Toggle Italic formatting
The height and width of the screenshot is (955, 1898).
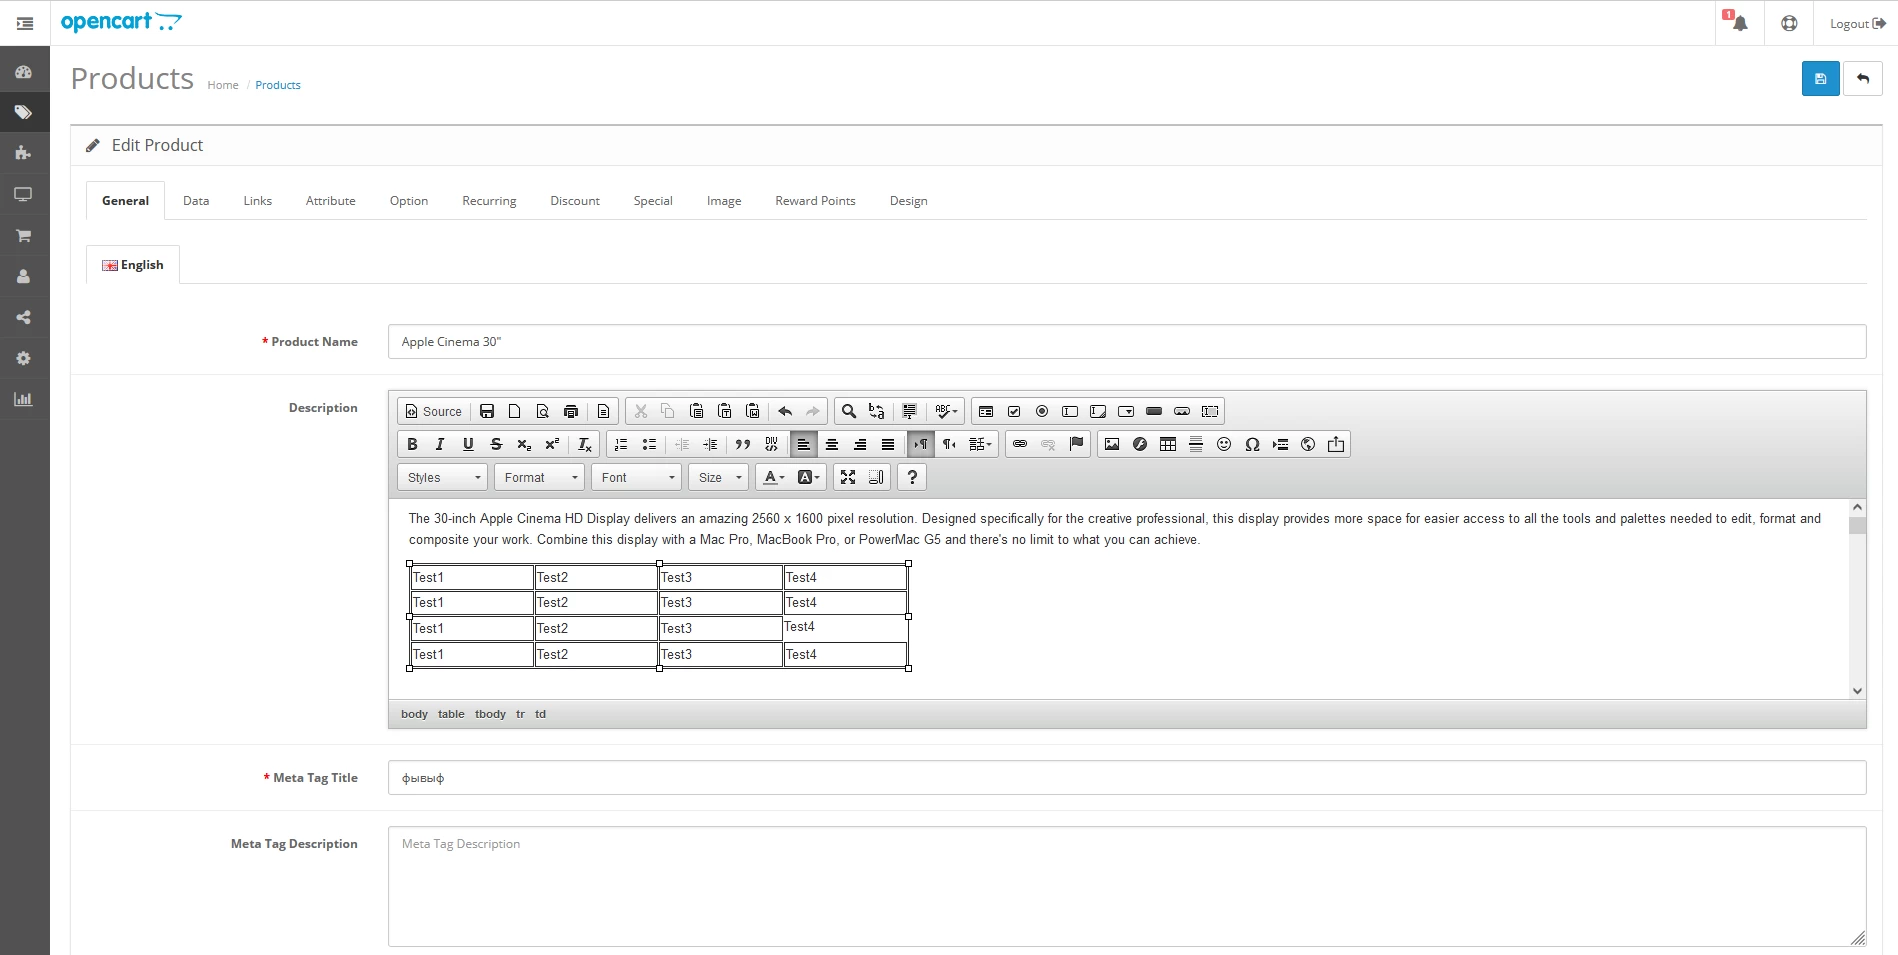[x=440, y=444]
